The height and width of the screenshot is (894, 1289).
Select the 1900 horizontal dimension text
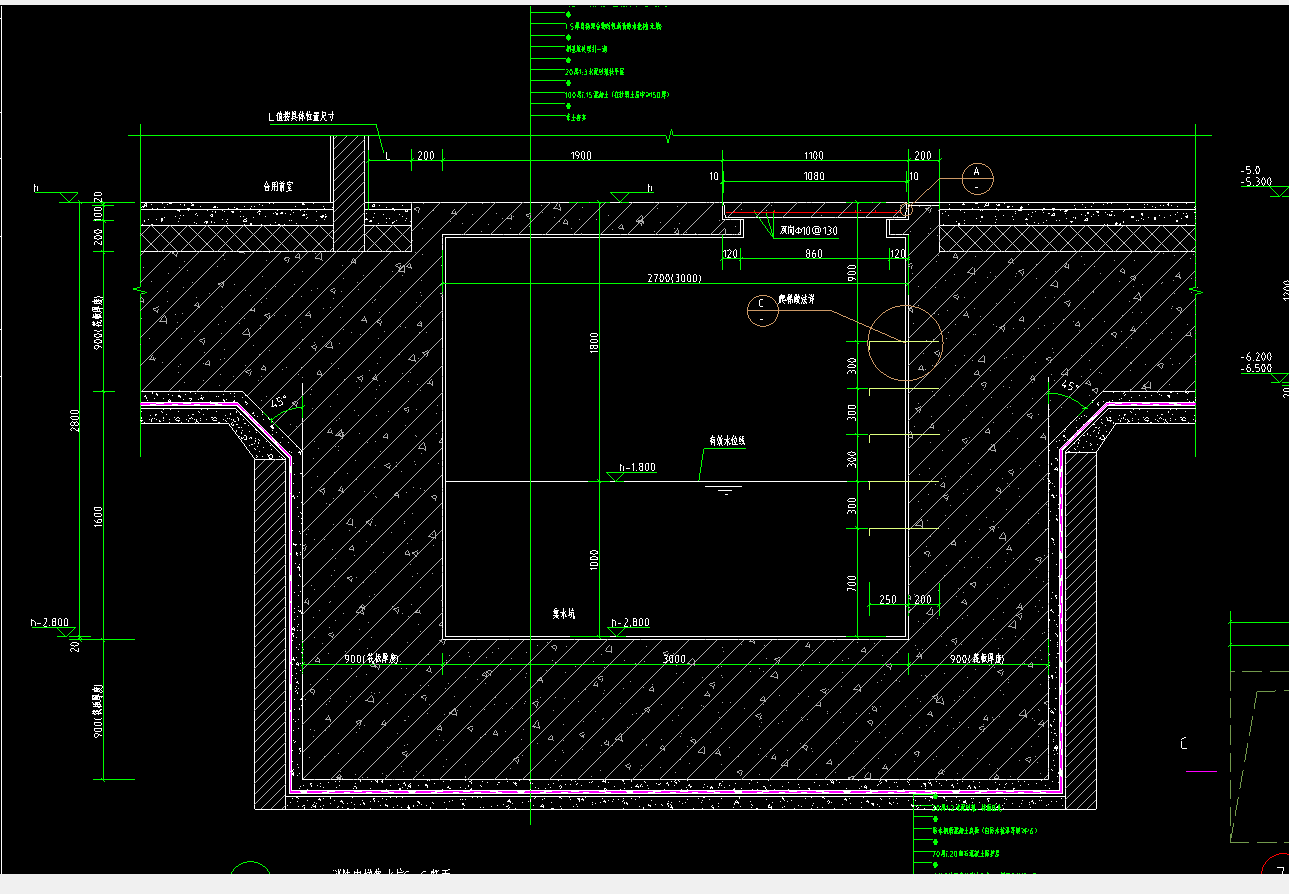click(x=581, y=155)
